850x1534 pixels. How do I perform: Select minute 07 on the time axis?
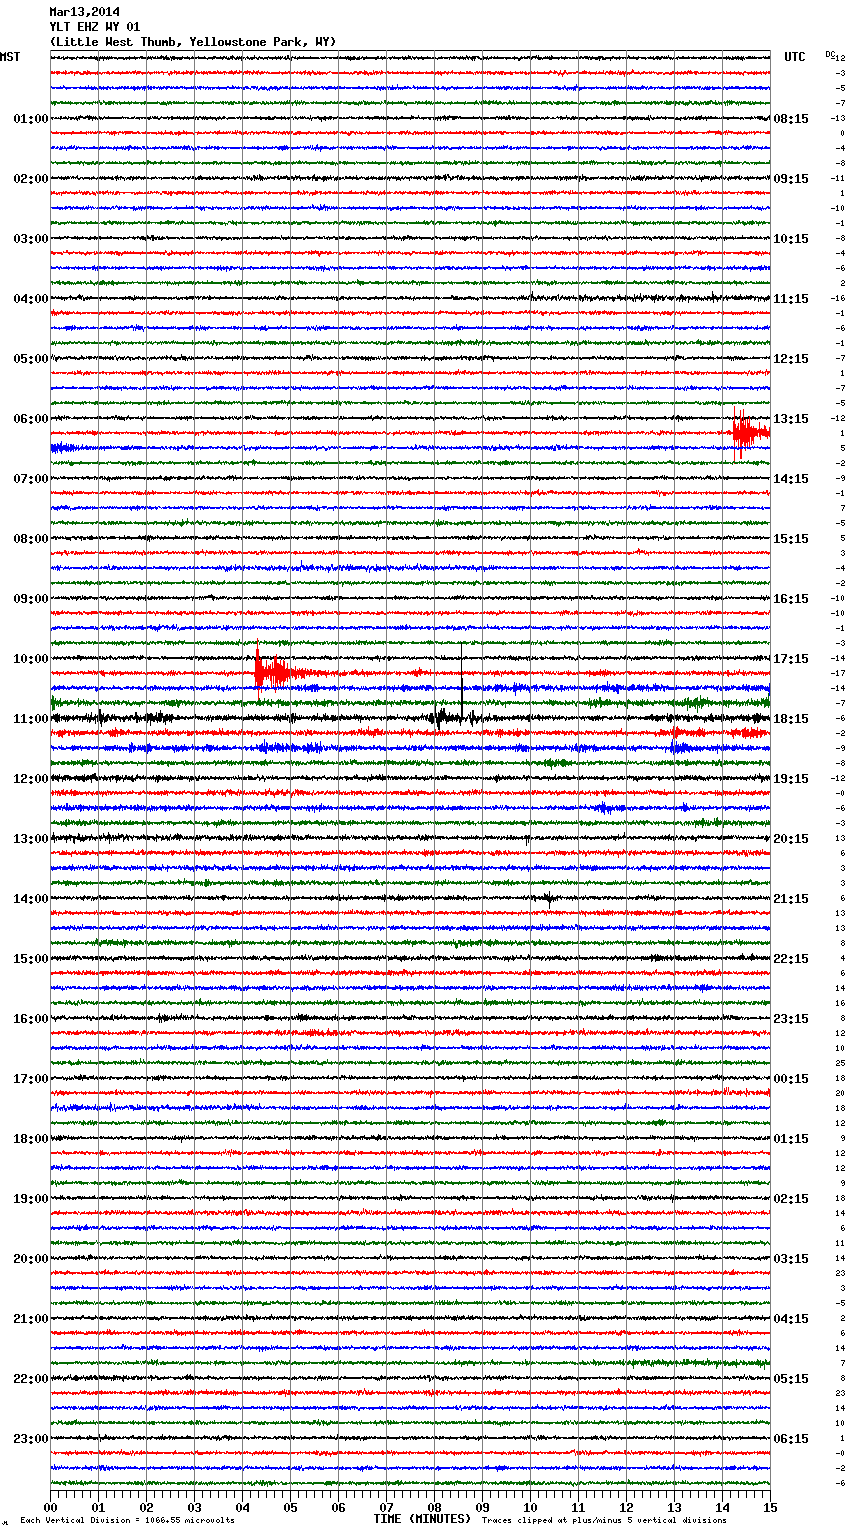[386, 1507]
